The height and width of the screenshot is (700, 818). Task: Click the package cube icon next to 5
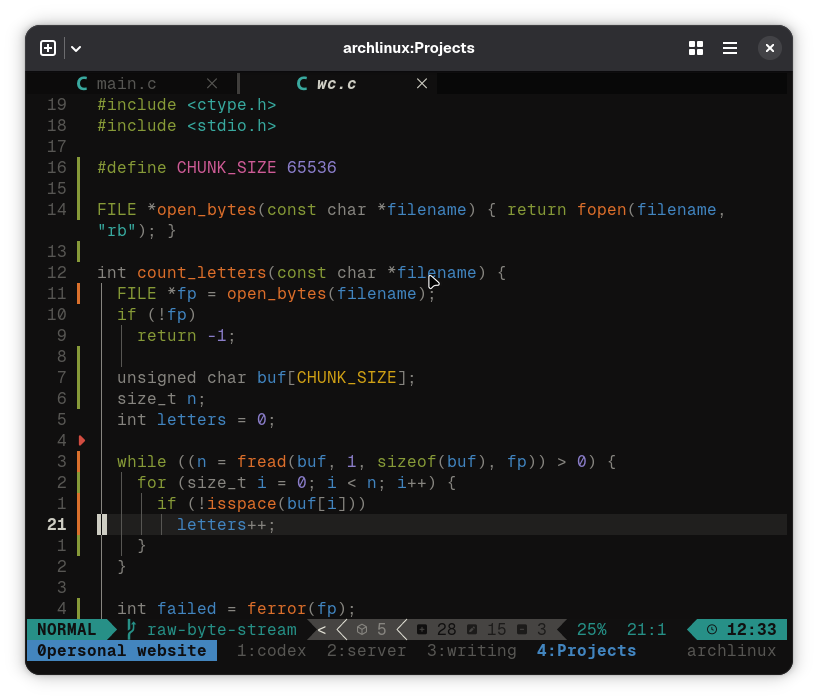pyautogui.click(x=362, y=630)
